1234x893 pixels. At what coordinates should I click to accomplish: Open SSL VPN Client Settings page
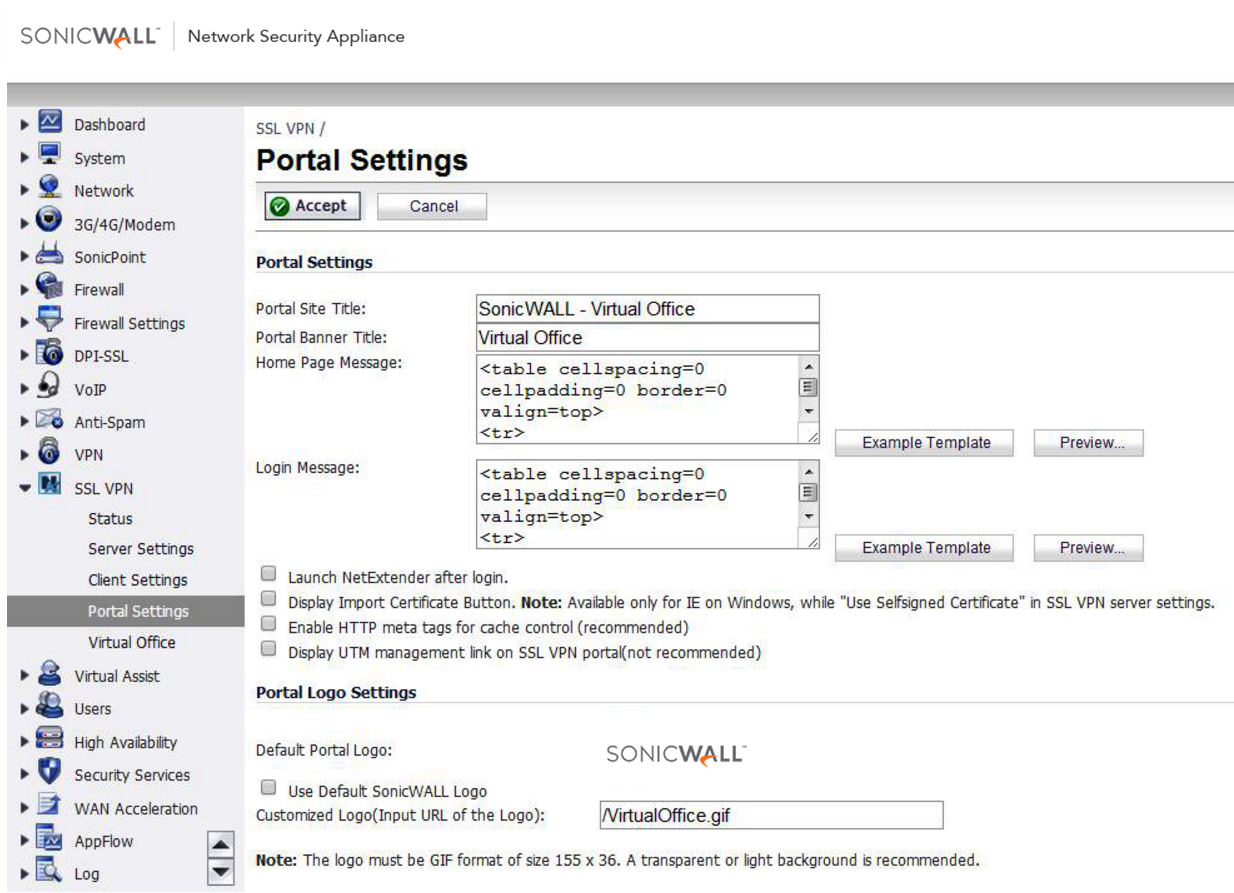pos(138,580)
